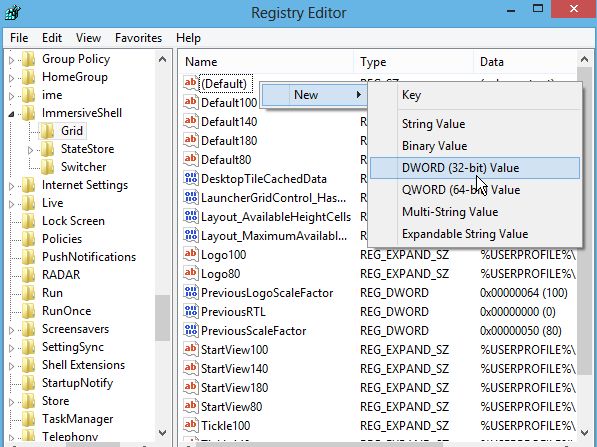Sort values by Name column header
597x447 pixels.
266,62
